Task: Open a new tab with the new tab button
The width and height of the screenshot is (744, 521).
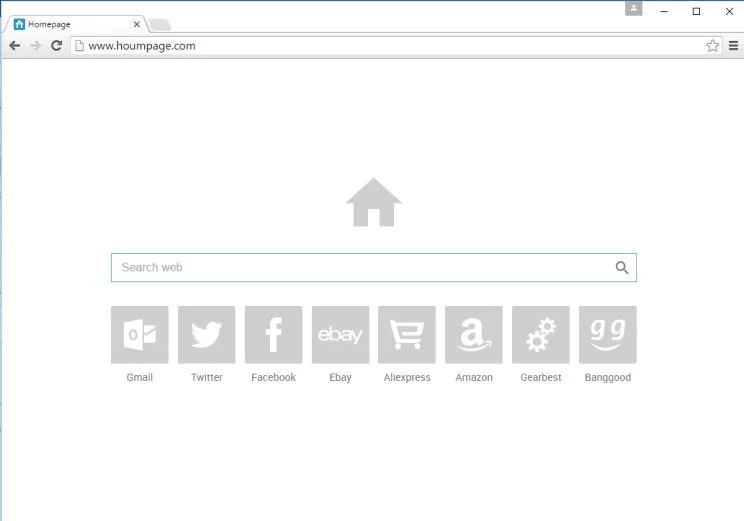Action: point(160,24)
